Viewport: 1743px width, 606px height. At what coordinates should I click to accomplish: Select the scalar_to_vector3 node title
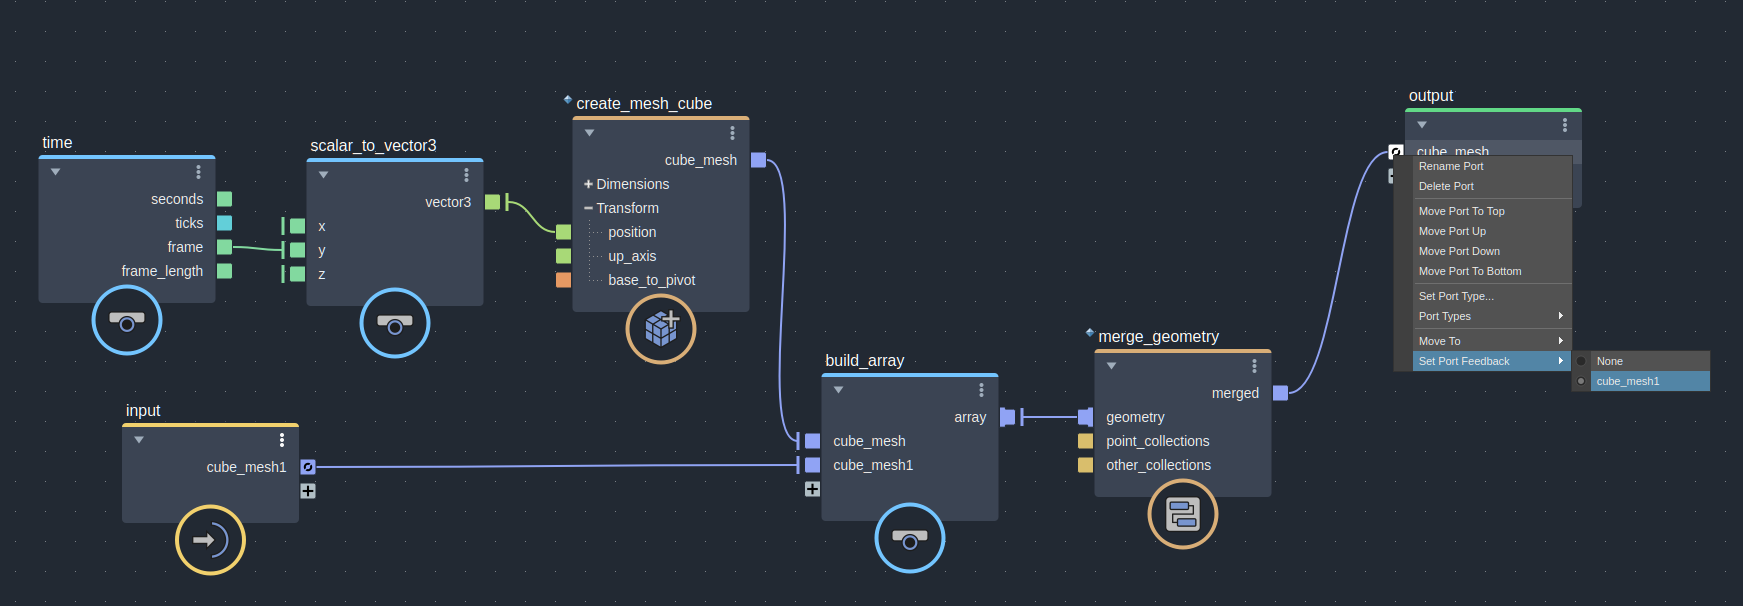(373, 145)
